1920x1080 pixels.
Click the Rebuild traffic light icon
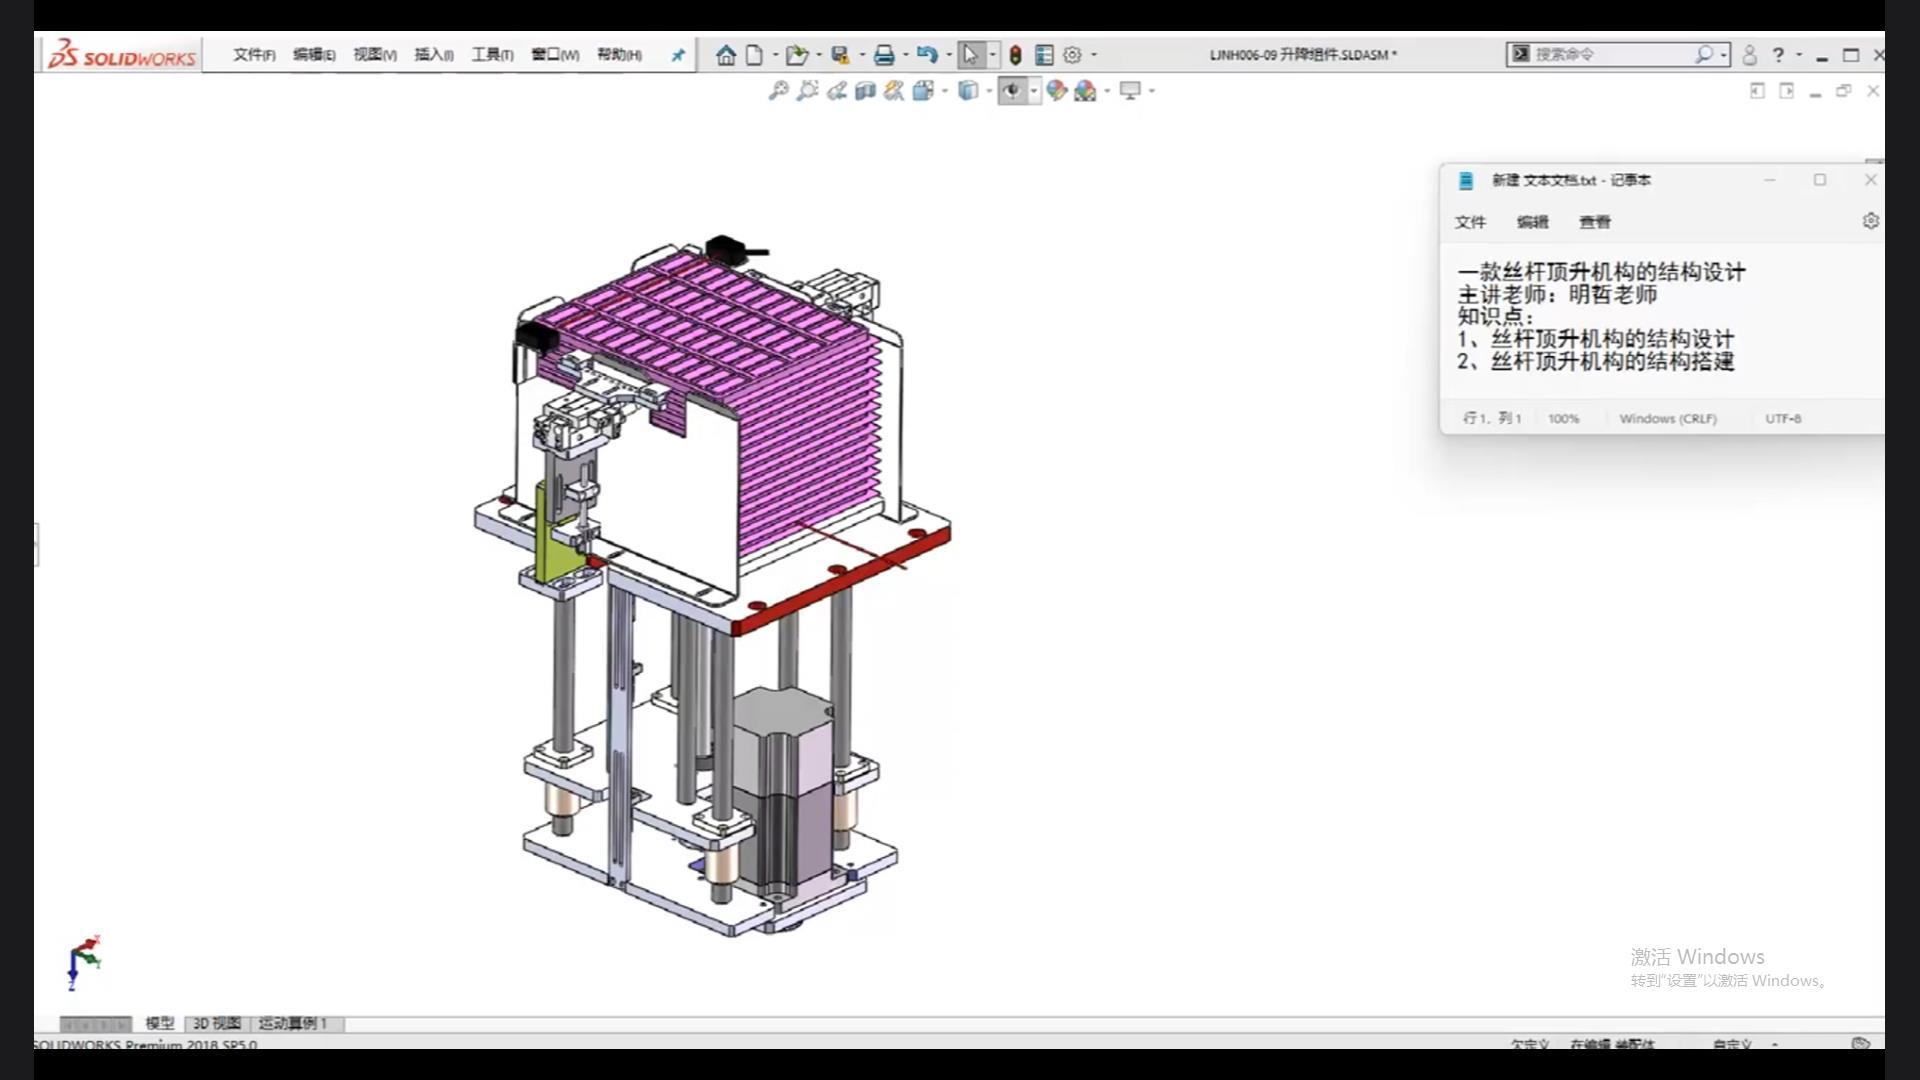[x=1015, y=55]
